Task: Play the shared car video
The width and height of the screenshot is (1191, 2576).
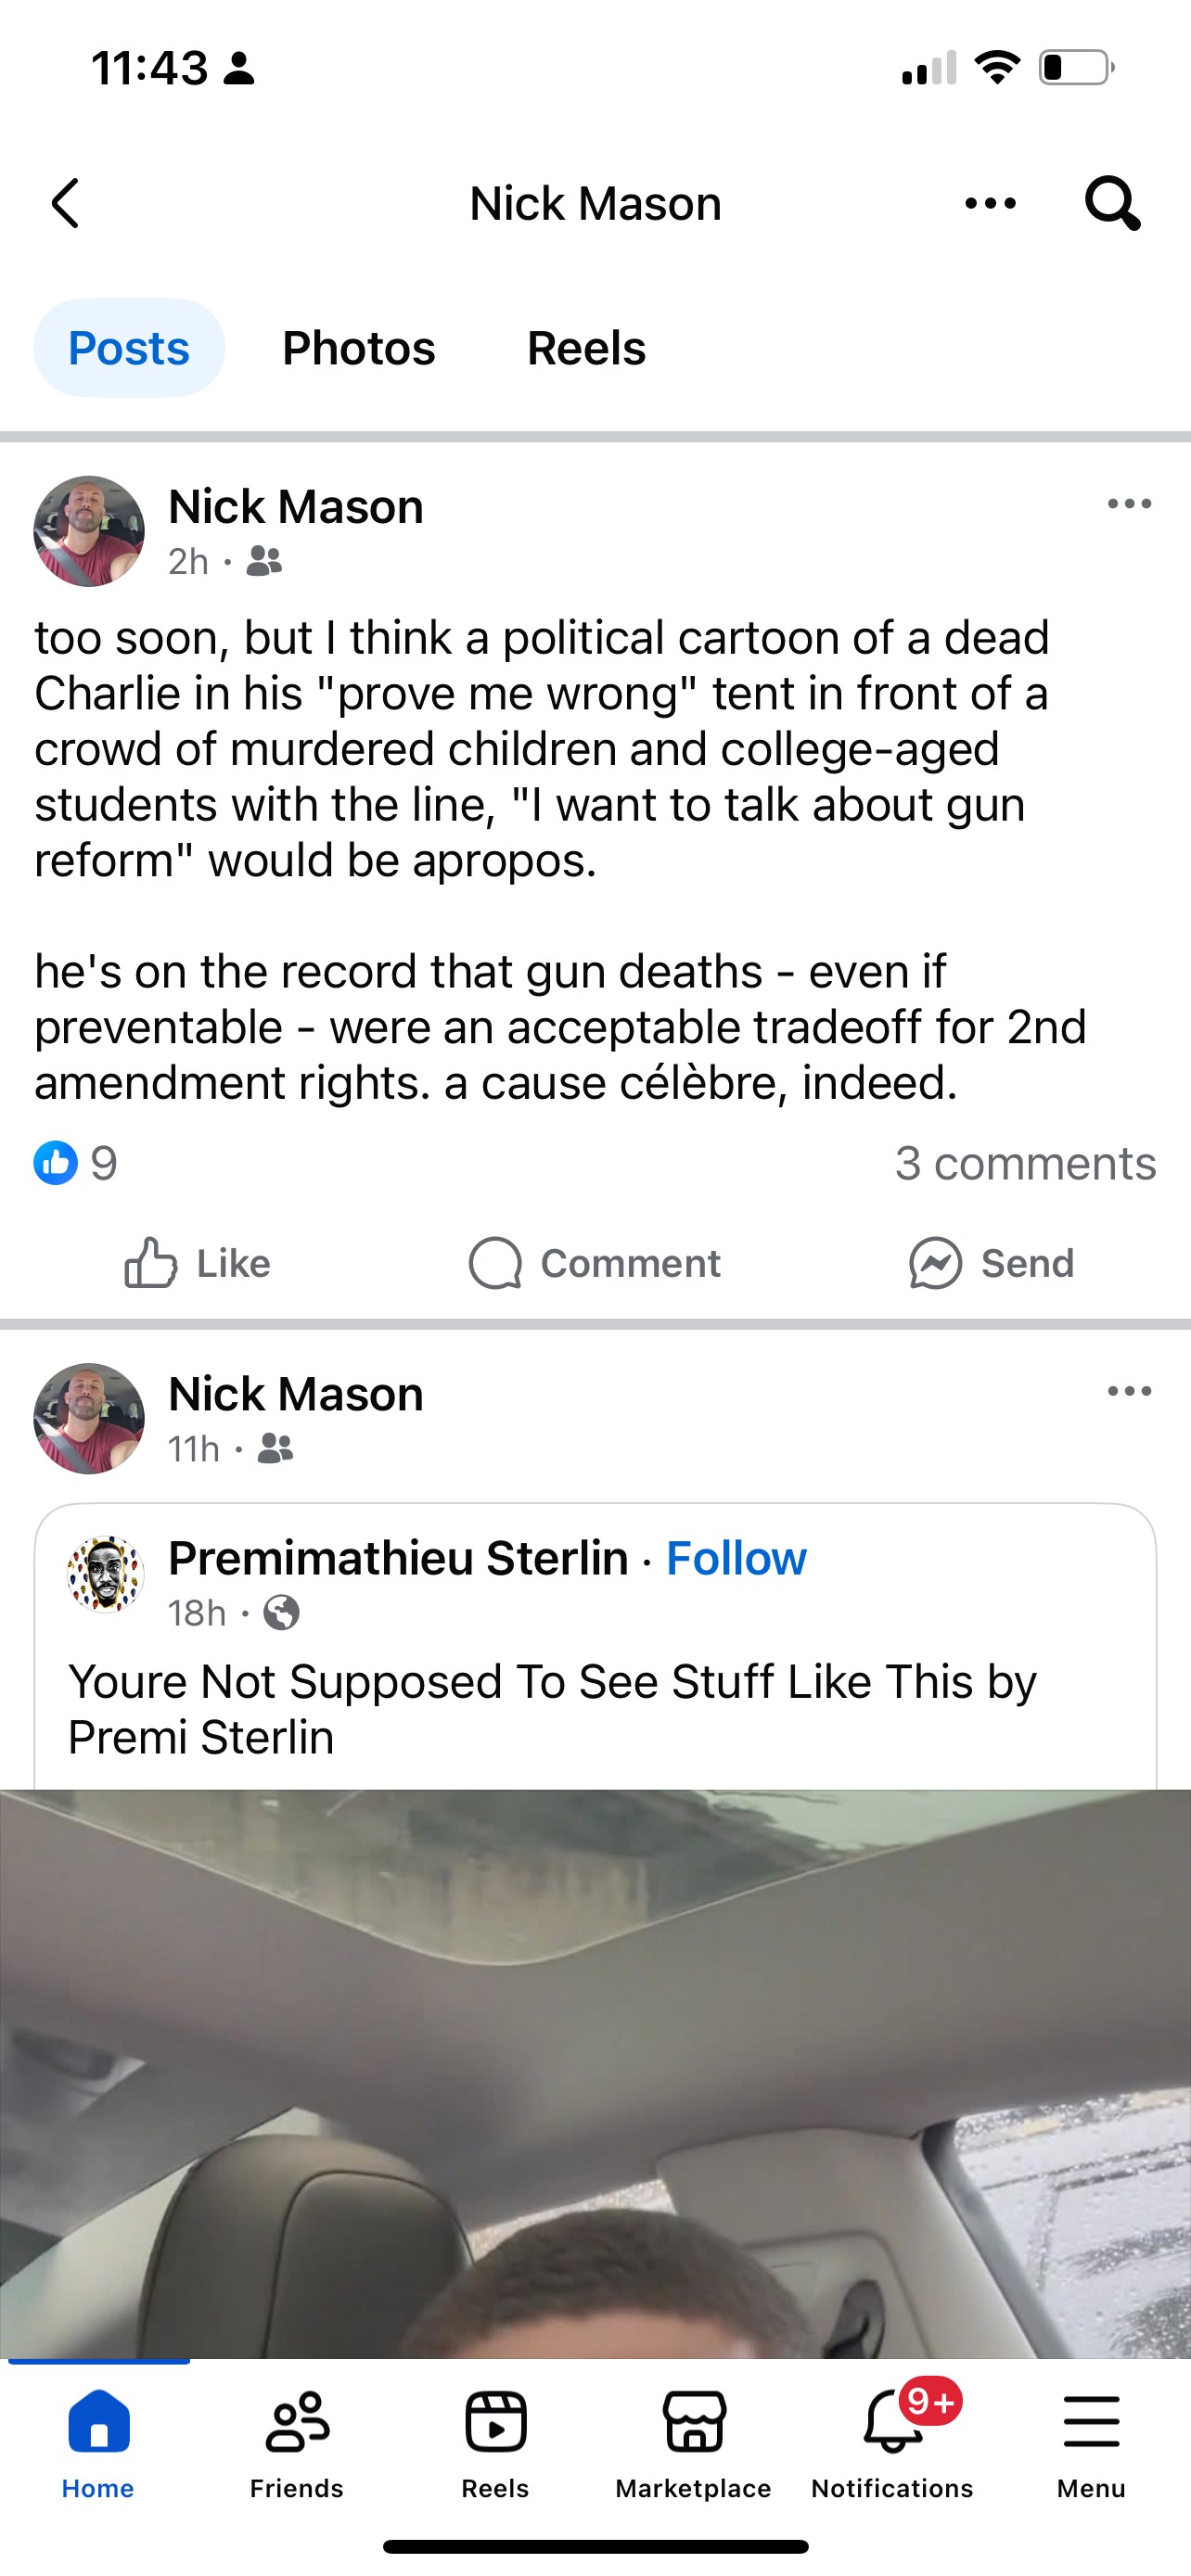Action: [595, 2070]
